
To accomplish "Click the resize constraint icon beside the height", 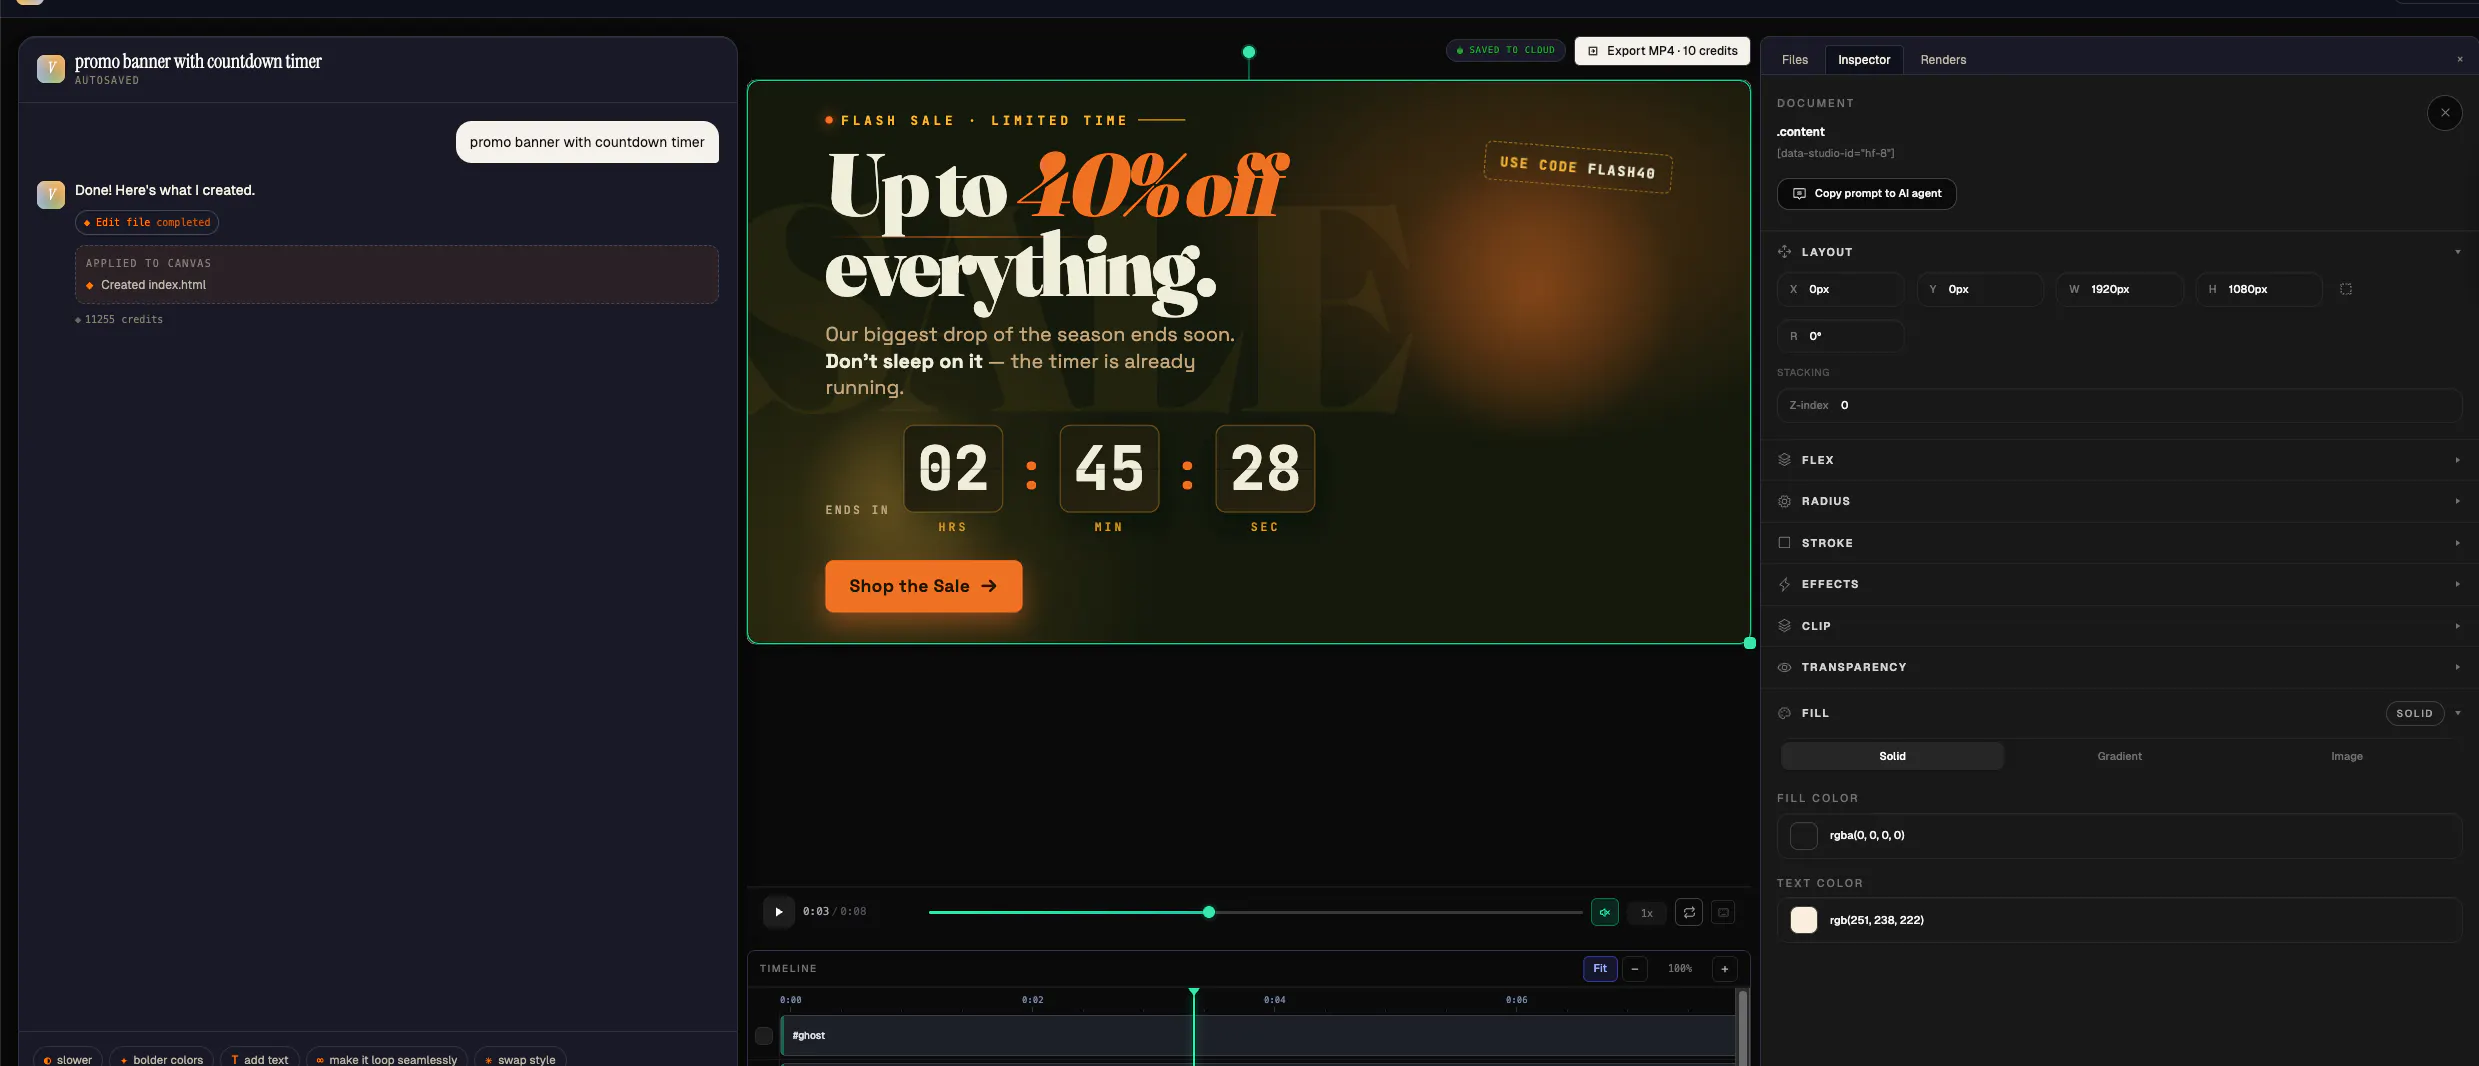I will (2346, 289).
